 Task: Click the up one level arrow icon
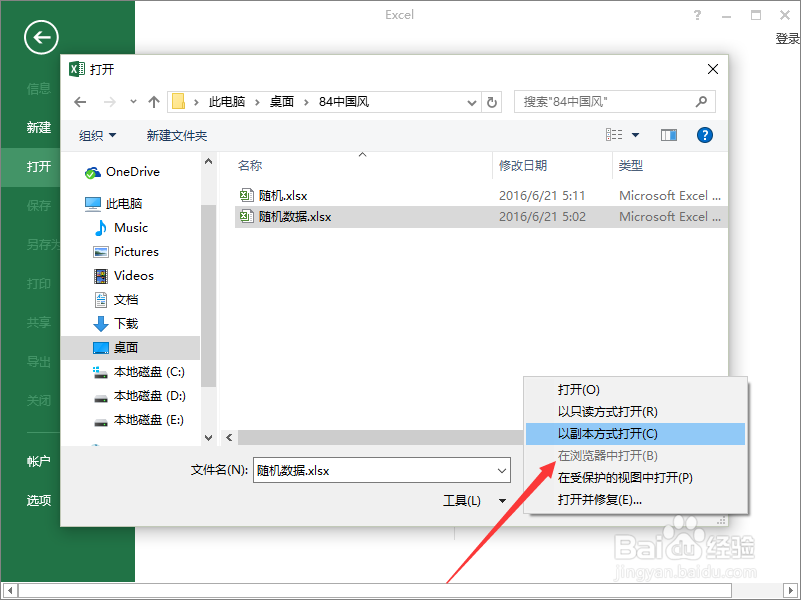click(153, 101)
